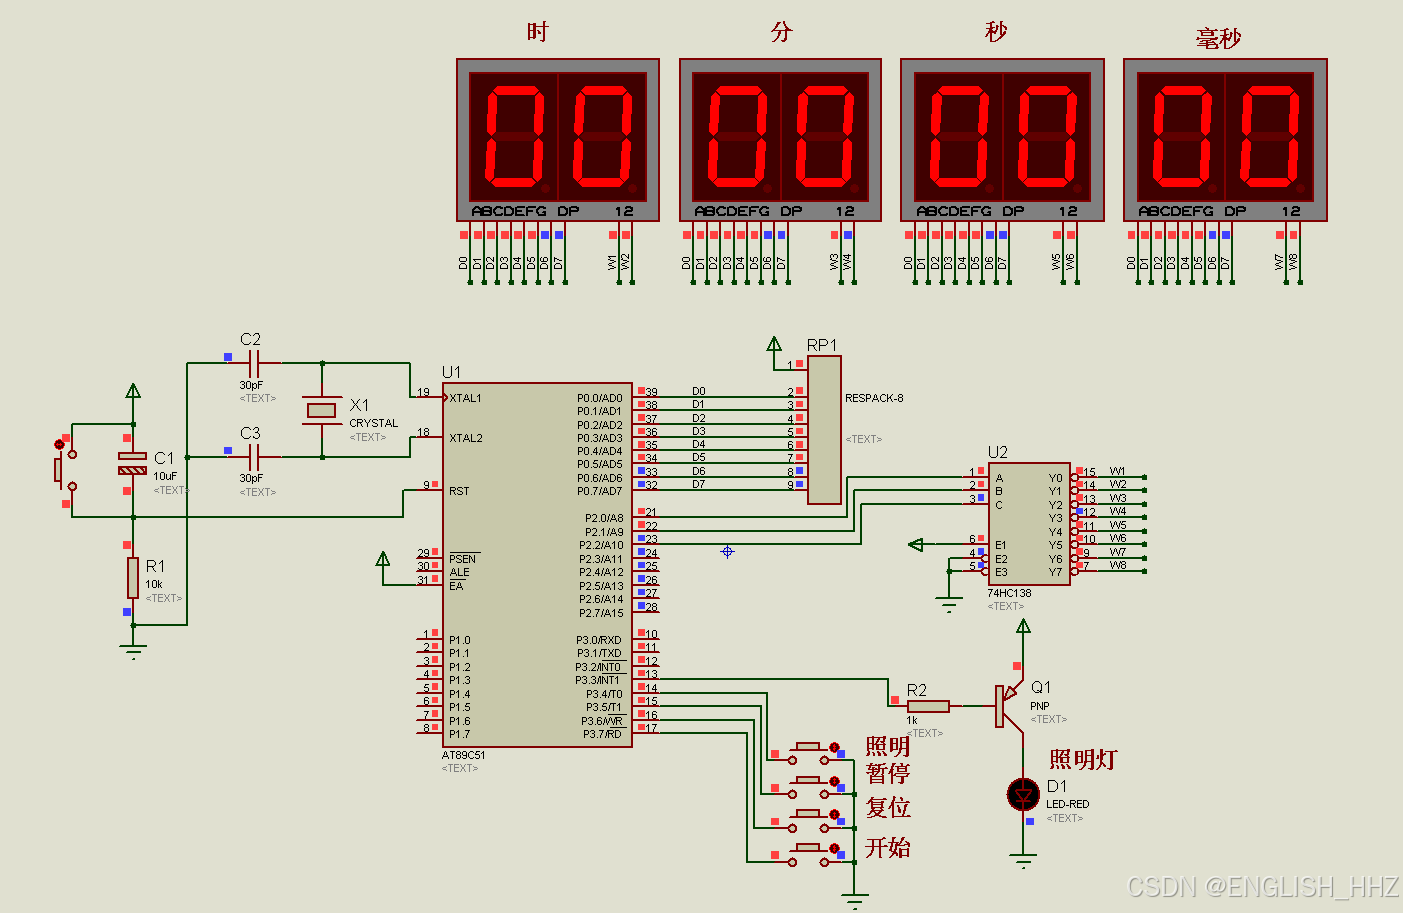
Task: Click the XTAL1 pin label on U1
Action: 465,398
